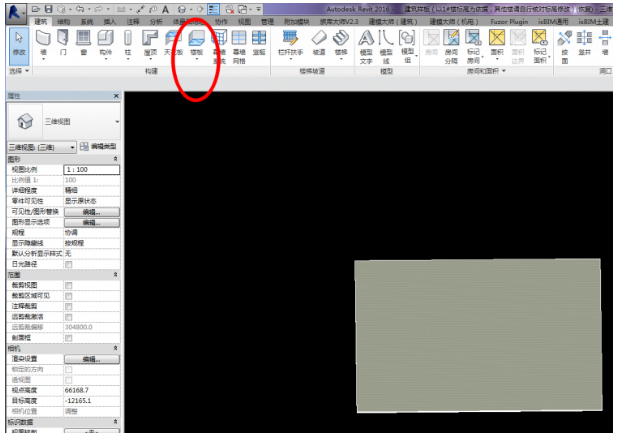
Task: Select the Window (窗) tool
Action: pos(83,42)
